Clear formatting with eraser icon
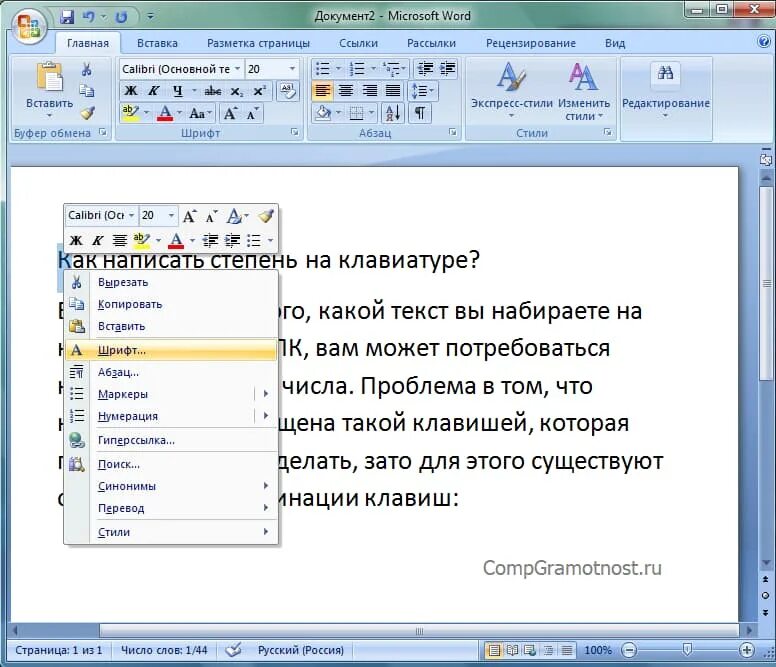The height and width of the screenshot is (667, 776). 288,91
